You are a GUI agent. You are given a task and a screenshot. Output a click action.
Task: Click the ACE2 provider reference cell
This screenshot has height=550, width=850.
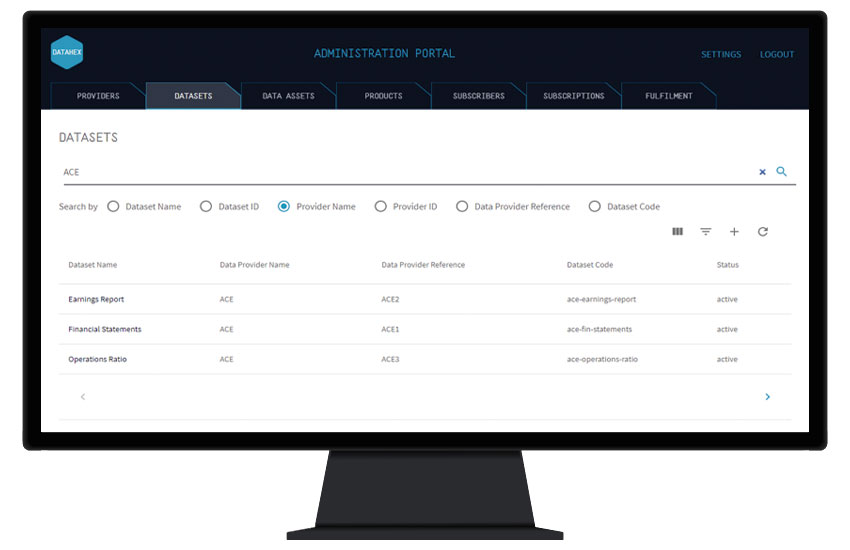pos(390,299)
